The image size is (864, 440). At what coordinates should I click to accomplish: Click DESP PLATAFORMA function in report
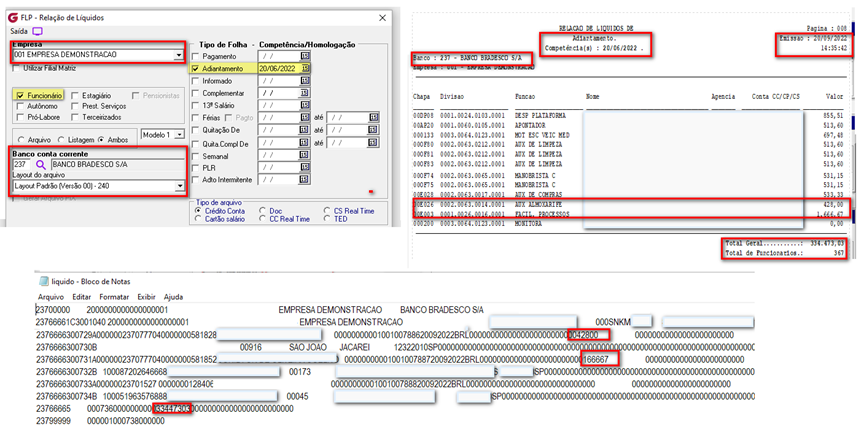tap(540, 116)
